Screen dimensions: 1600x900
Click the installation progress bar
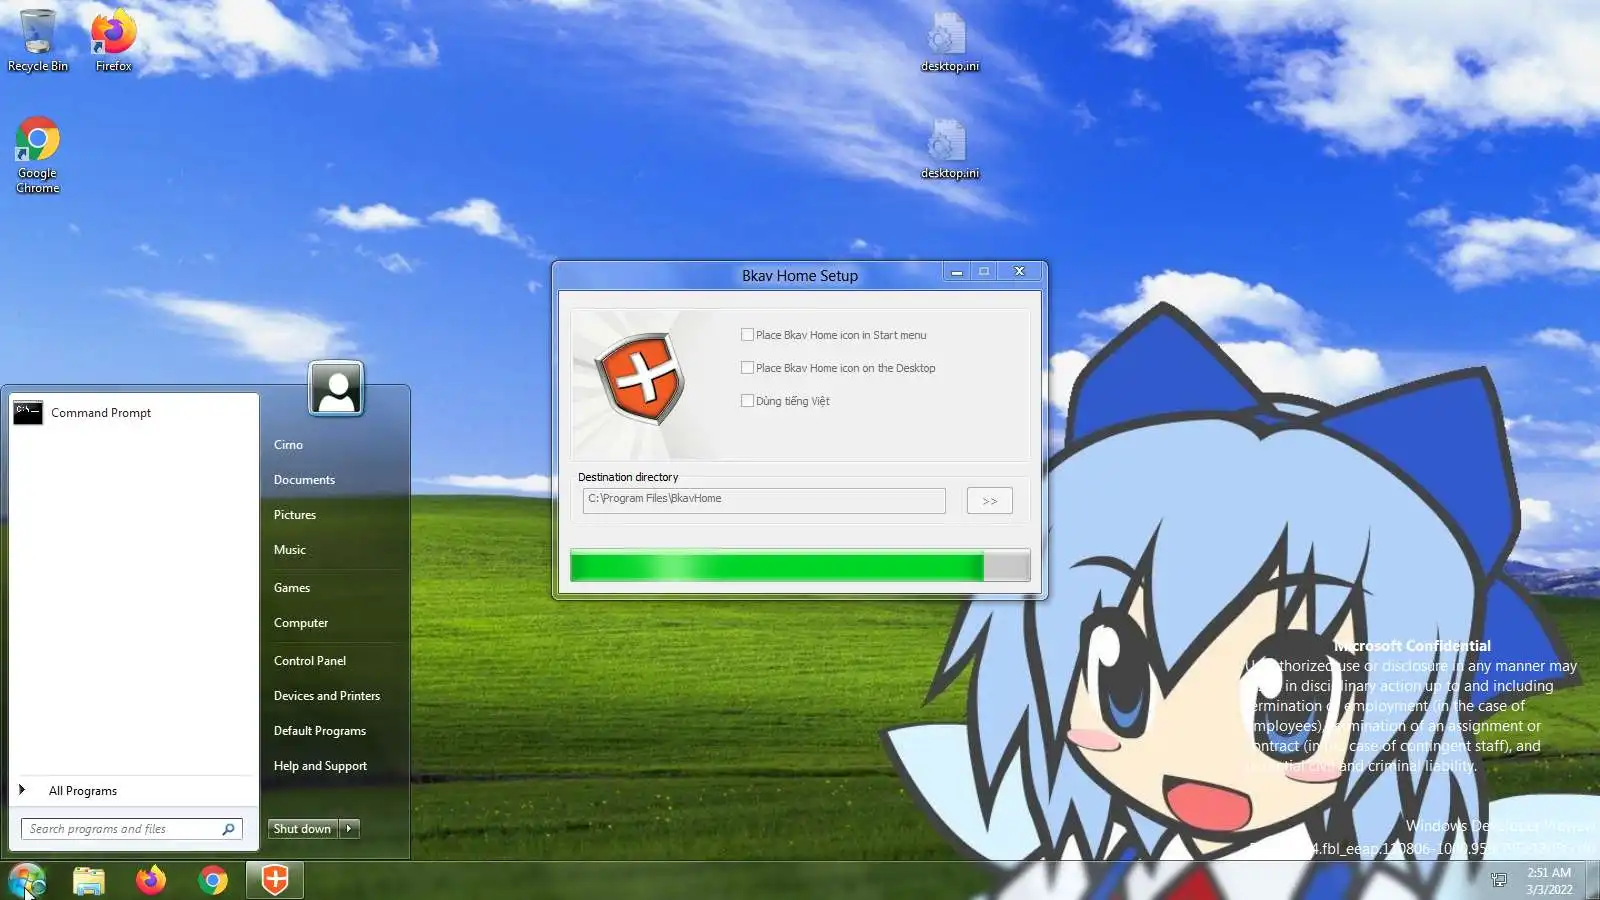[x=800, y=566]
